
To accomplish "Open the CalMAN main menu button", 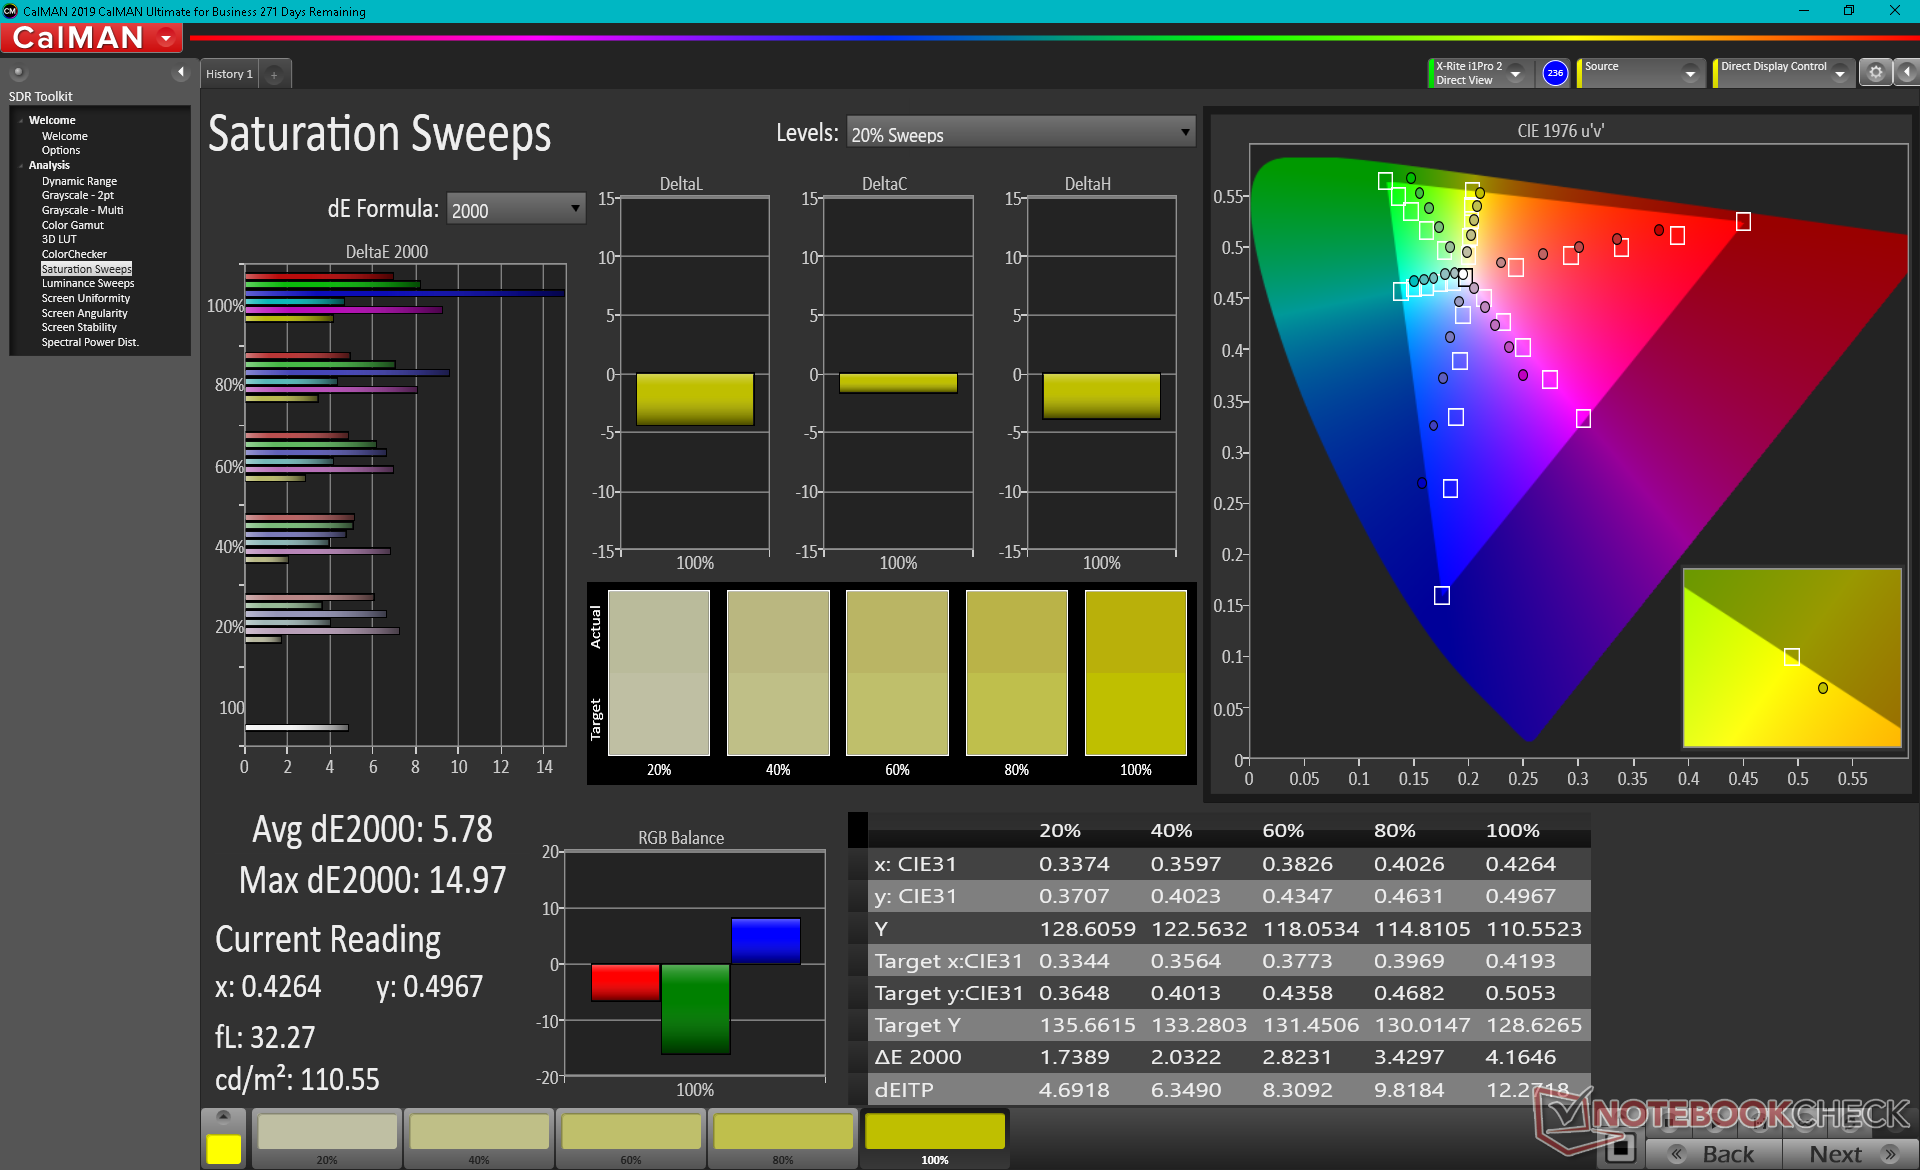I will pyautogui.click(x=92, y=38).
